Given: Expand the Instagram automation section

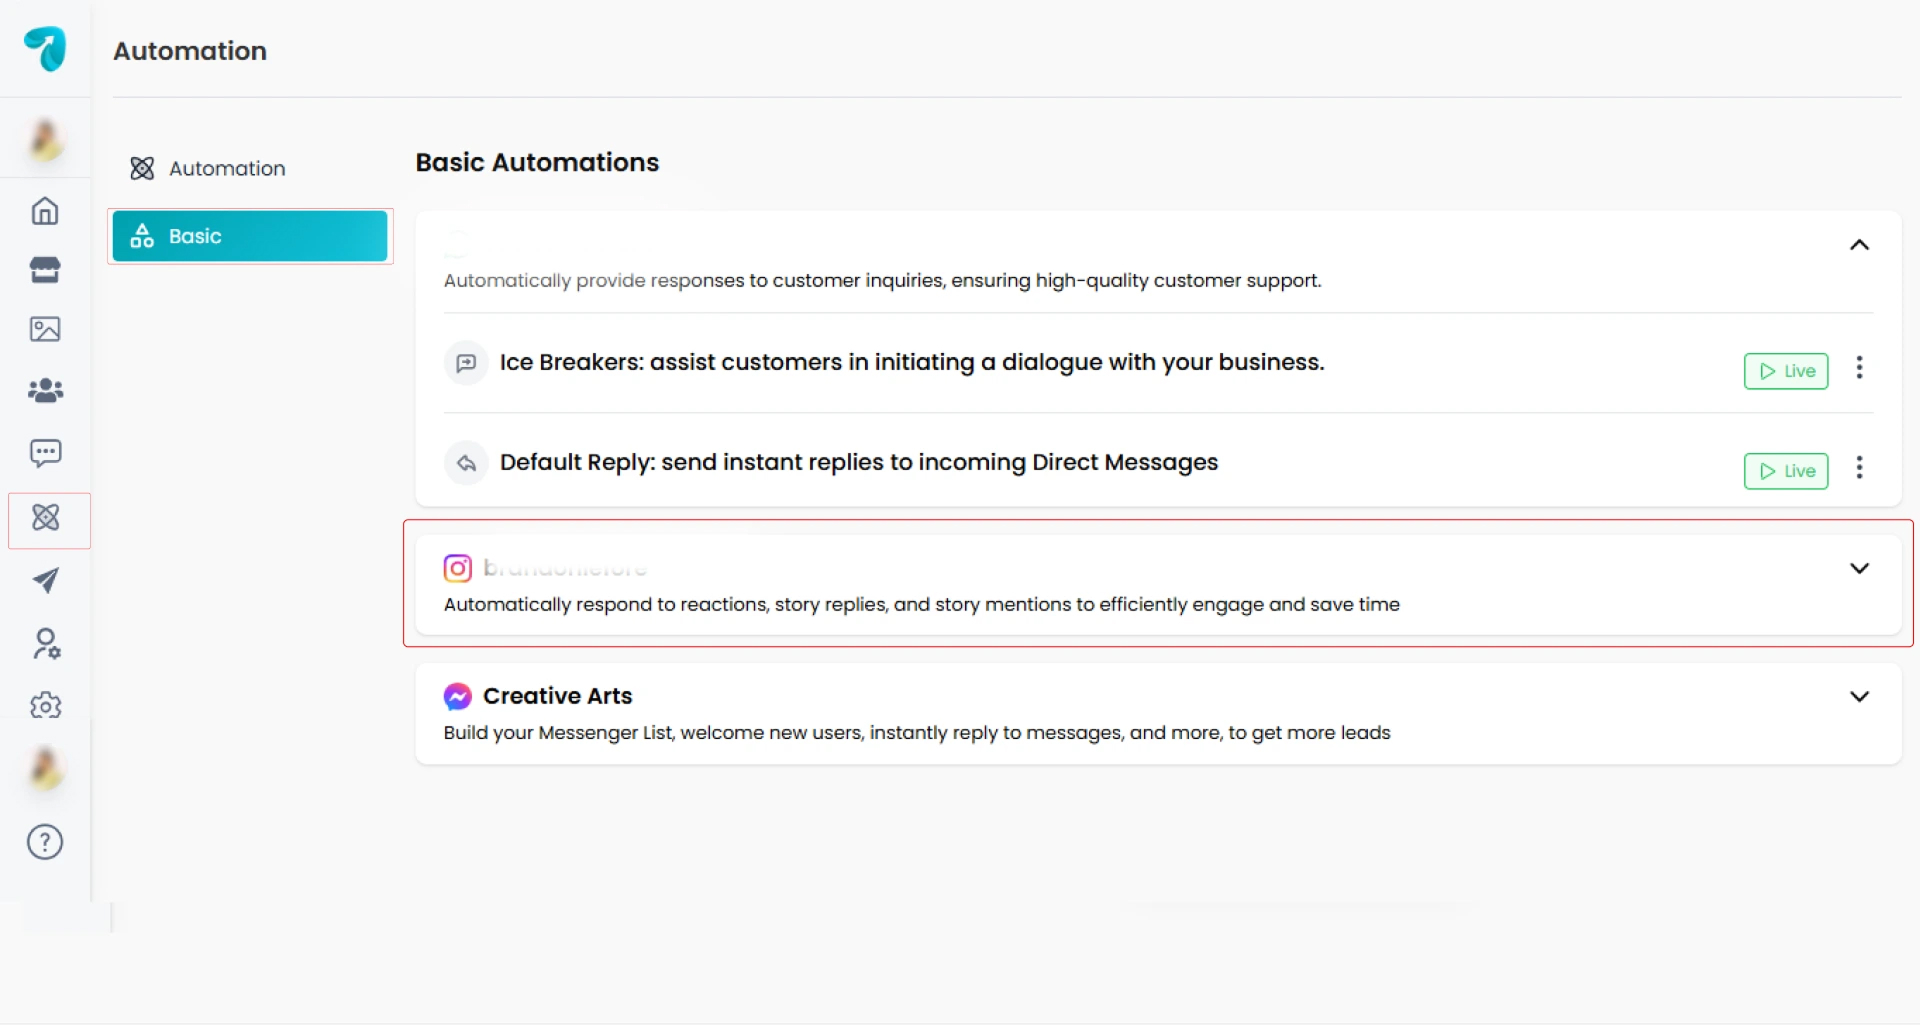Looking at the screenshot, I should [x=1859, y=568].
